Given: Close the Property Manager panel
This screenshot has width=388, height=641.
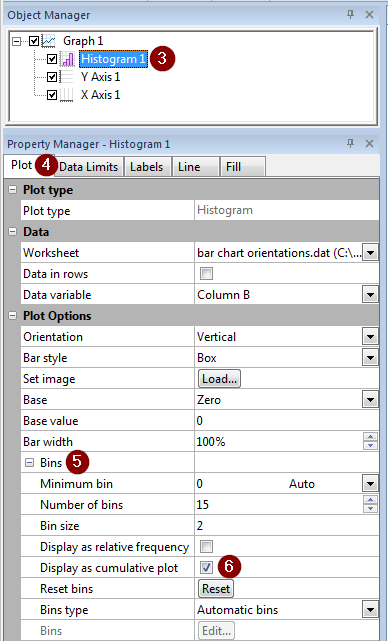Looking at the screenshot, I should (x=370, y=143).
